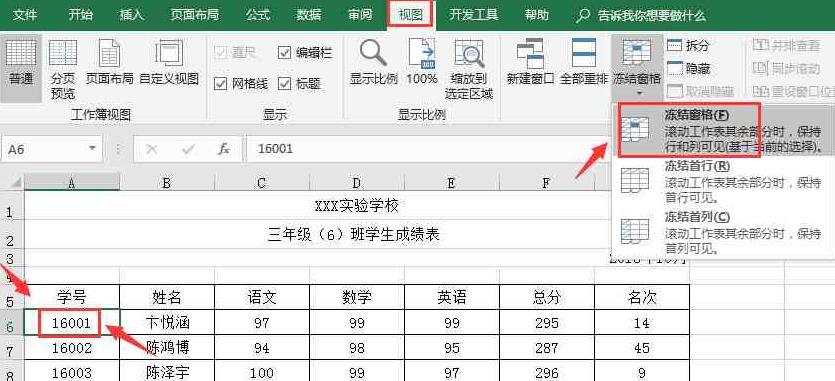Open Page Break Preview (分页预览)
This screenshot has height=381, width=835.
[63, 69]
